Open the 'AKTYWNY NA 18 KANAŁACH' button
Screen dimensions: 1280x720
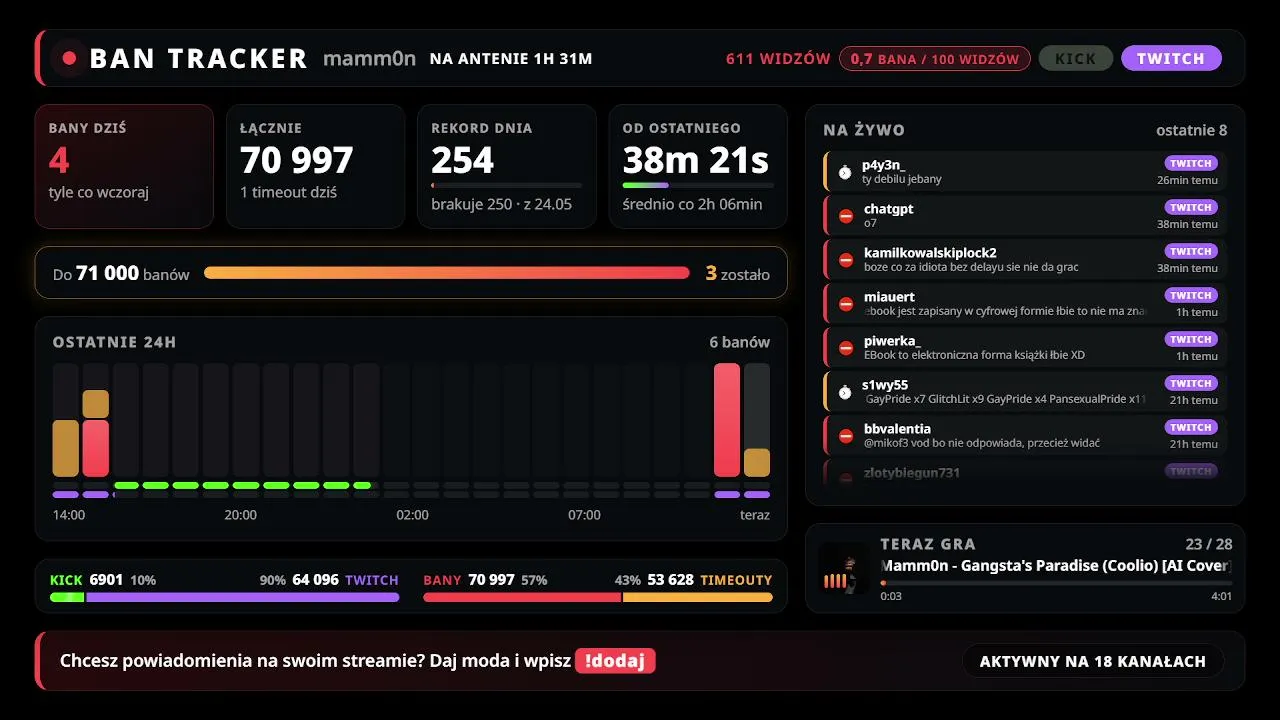coord(1093,661)
